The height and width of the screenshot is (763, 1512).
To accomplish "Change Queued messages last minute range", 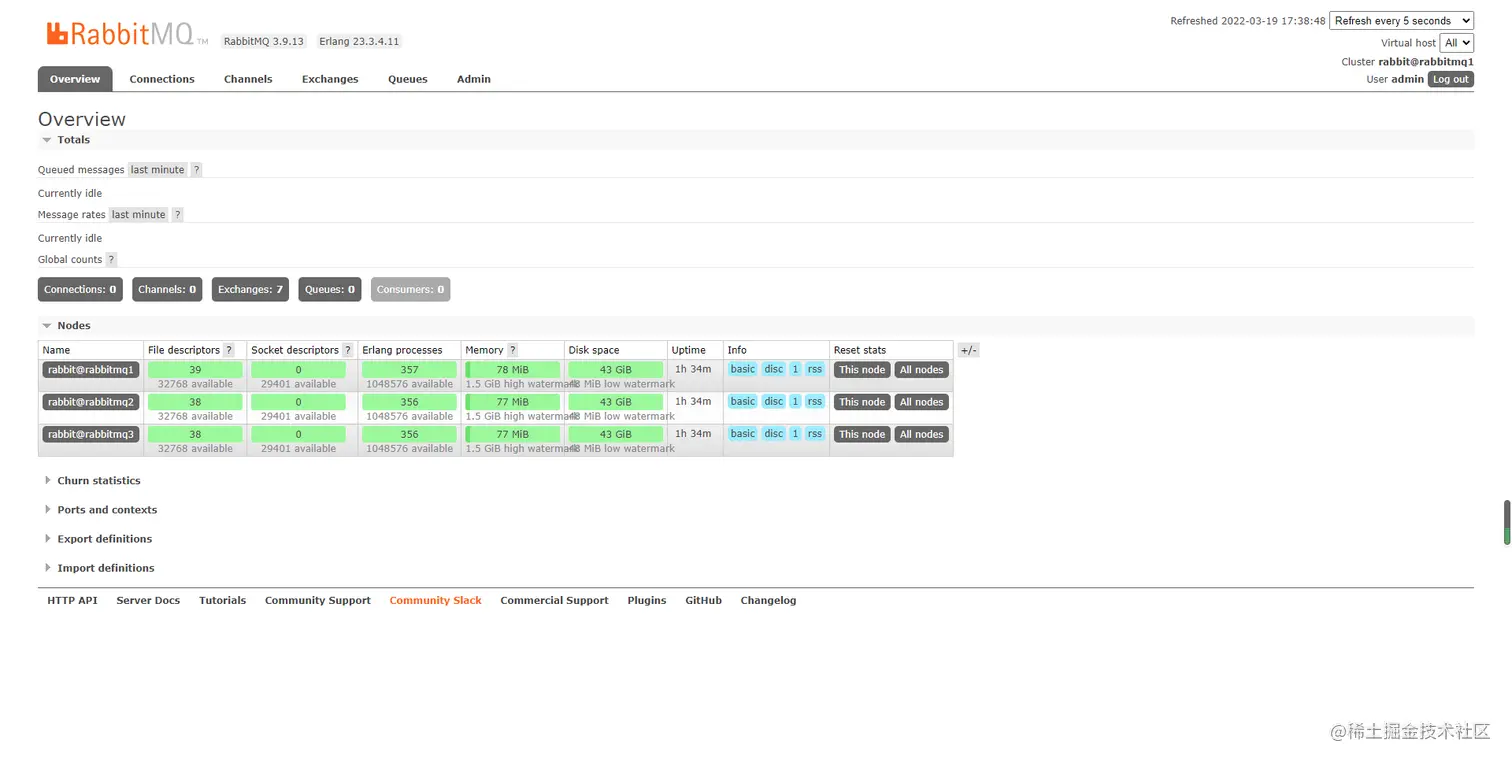I will pos(158,170).
